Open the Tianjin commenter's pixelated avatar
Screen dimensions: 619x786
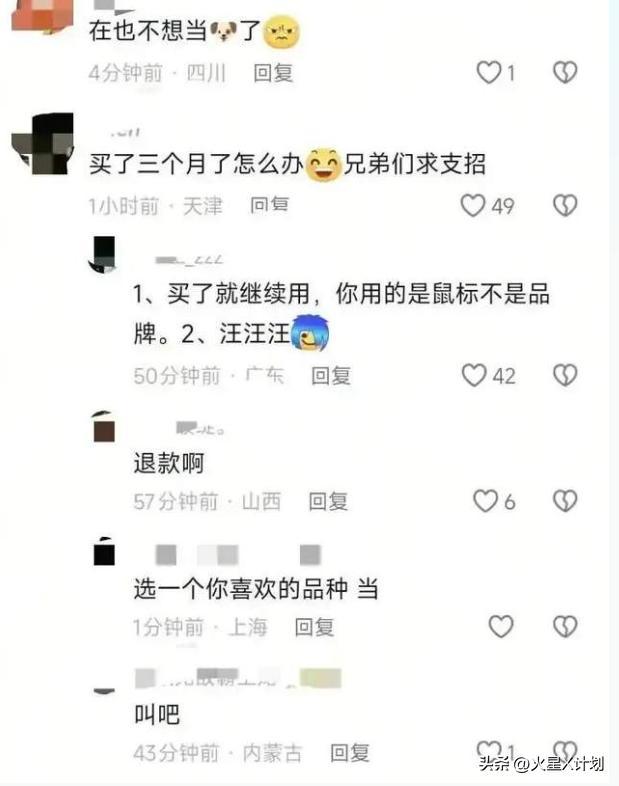[x=43, y=144]
